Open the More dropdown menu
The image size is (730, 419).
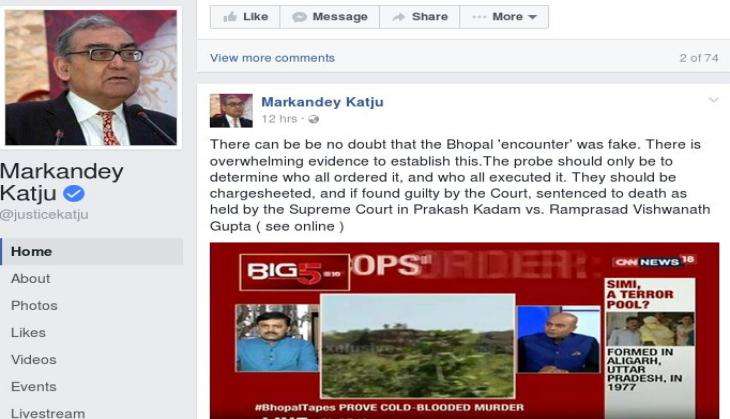(504, 17)
